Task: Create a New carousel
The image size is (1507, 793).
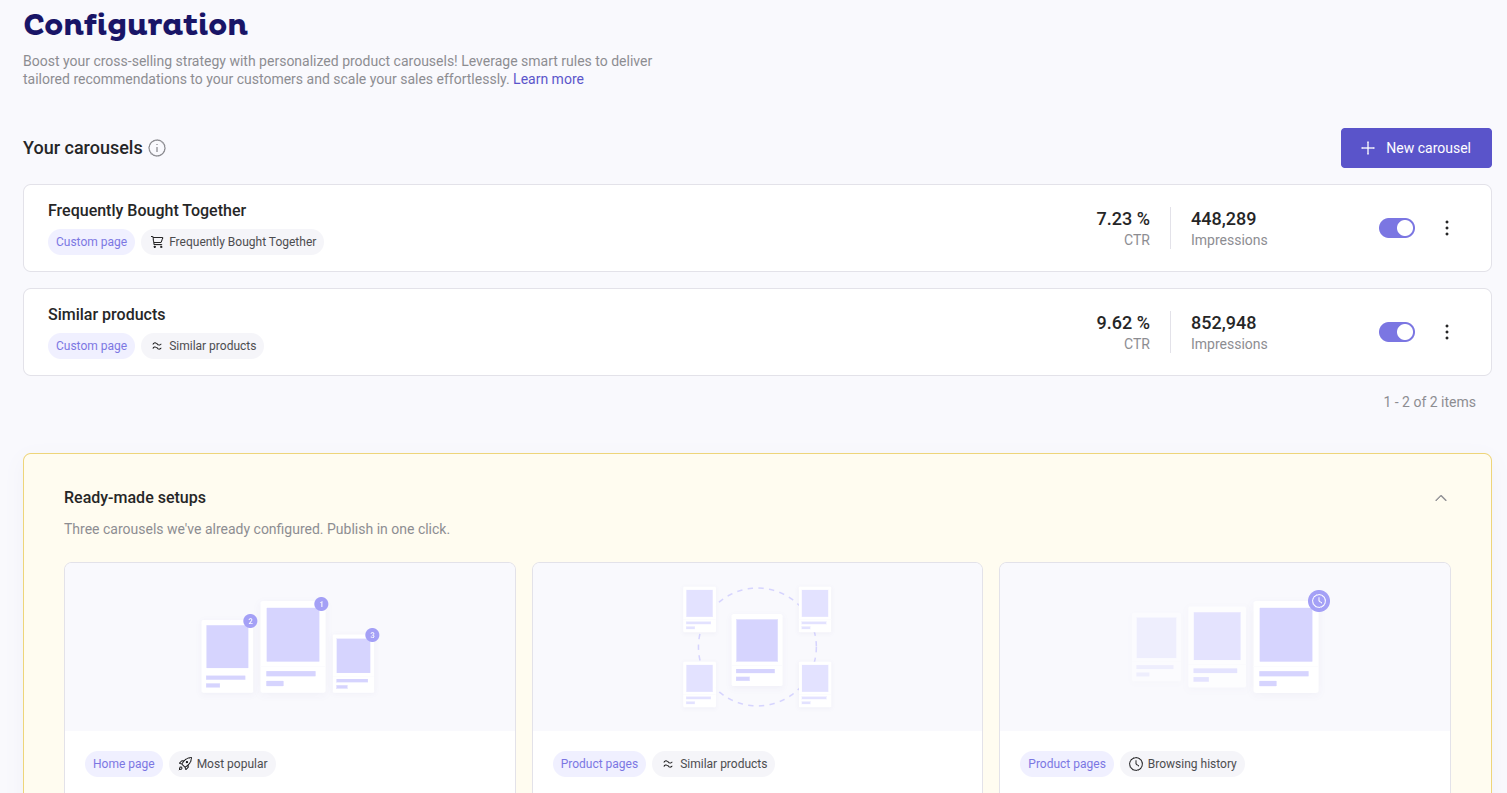Action: [1416, 148]
